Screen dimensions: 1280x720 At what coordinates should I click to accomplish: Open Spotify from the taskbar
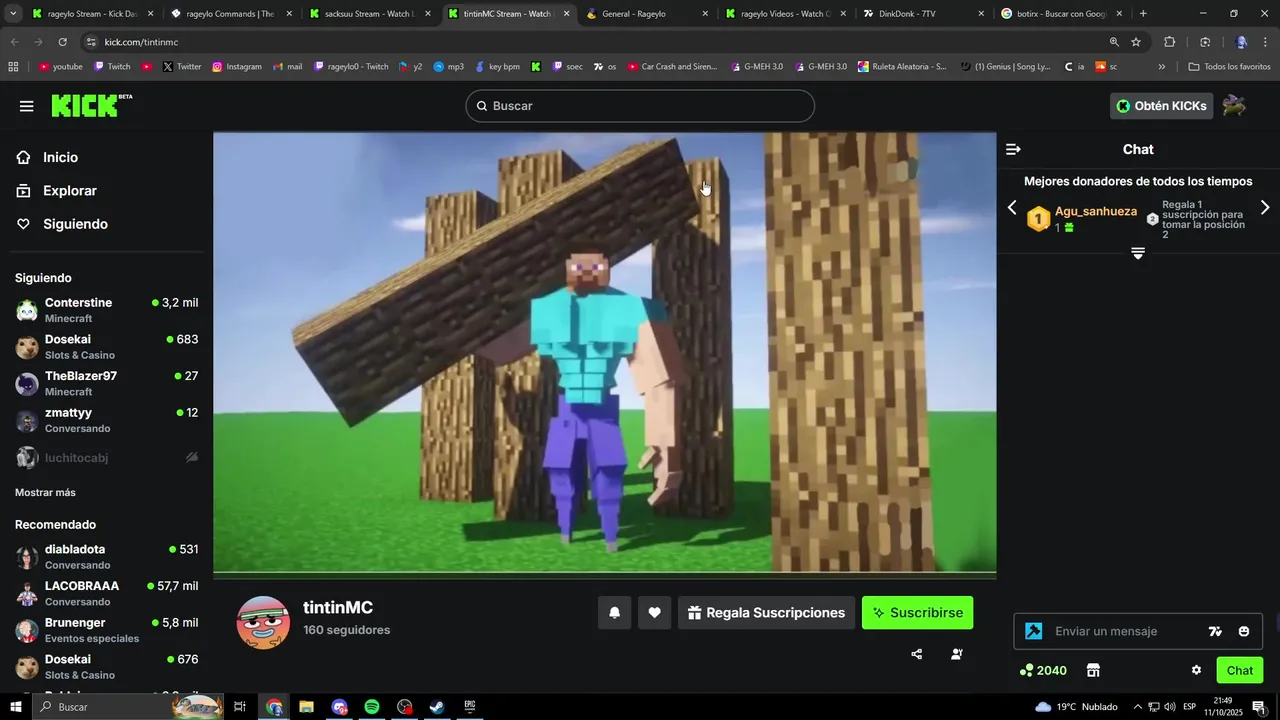coord(372,707)
